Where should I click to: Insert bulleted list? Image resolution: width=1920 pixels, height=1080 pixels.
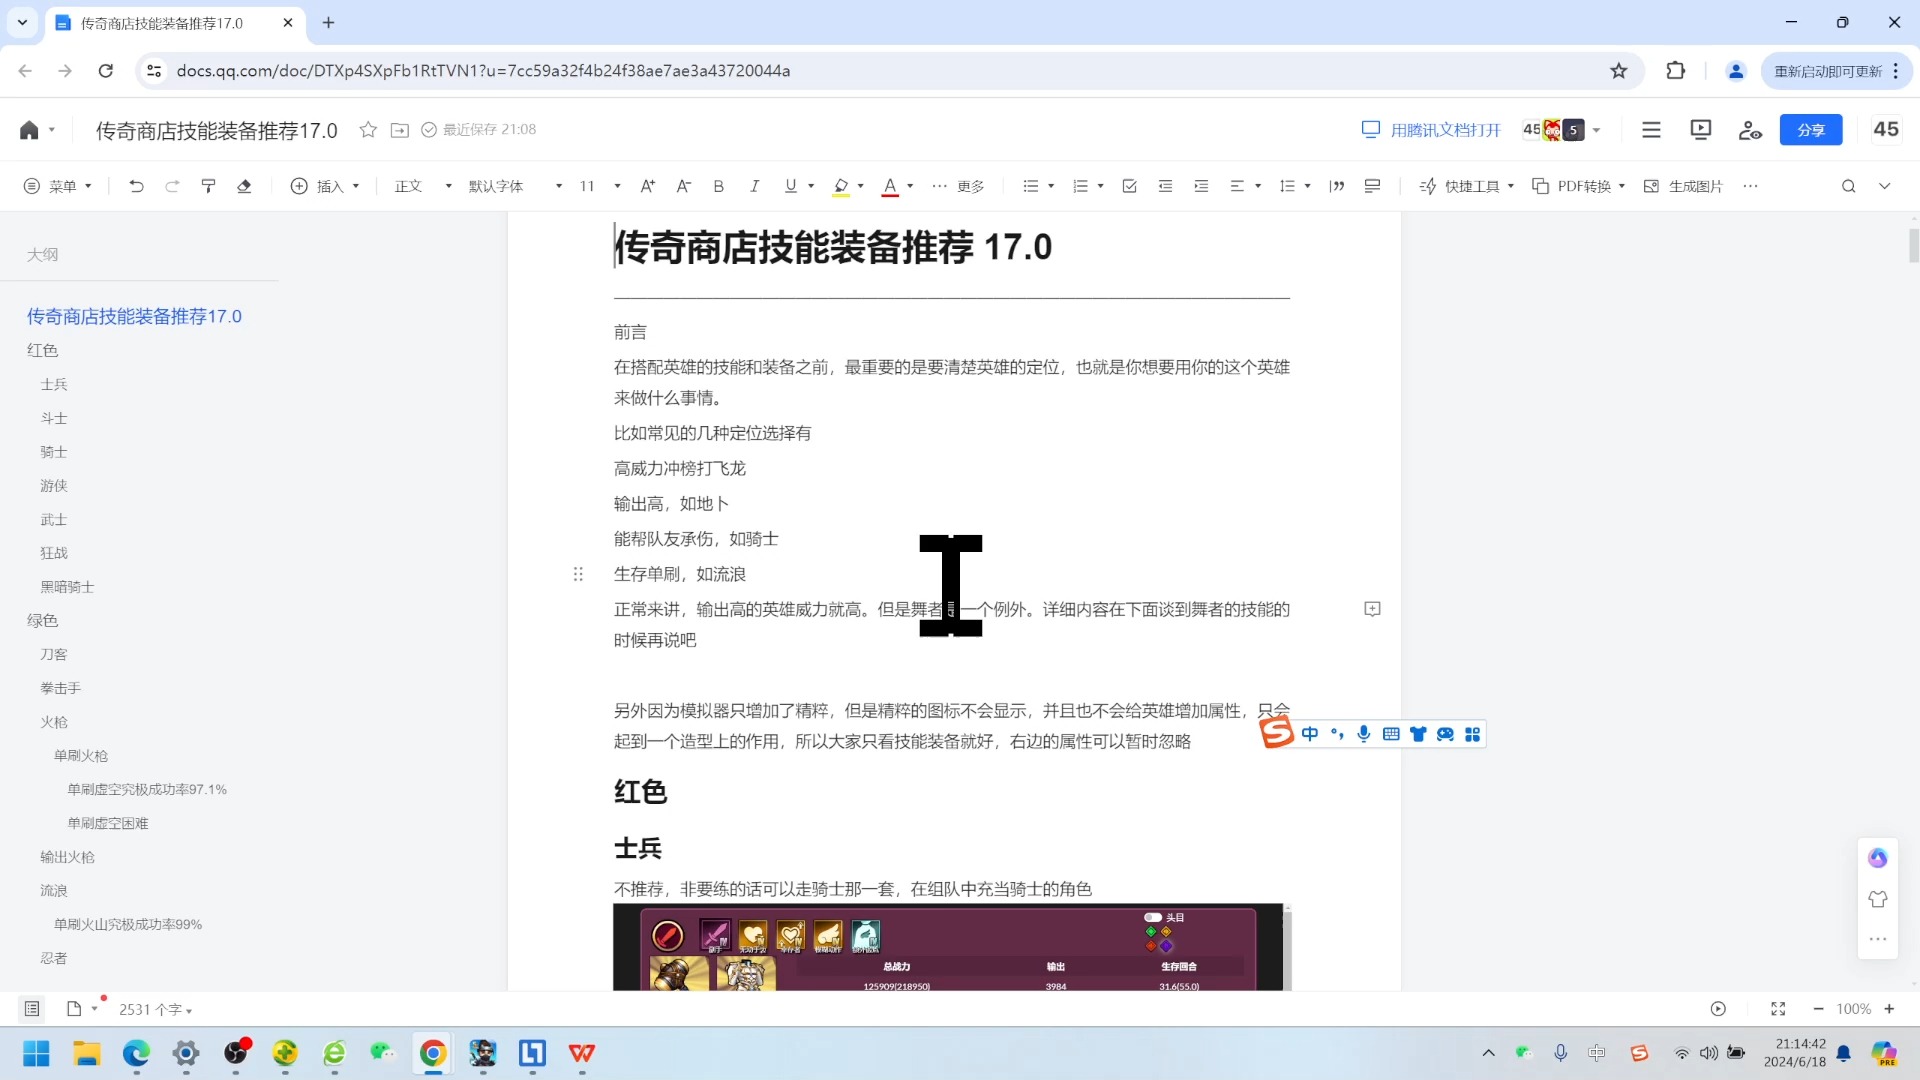click(1031, 186)
